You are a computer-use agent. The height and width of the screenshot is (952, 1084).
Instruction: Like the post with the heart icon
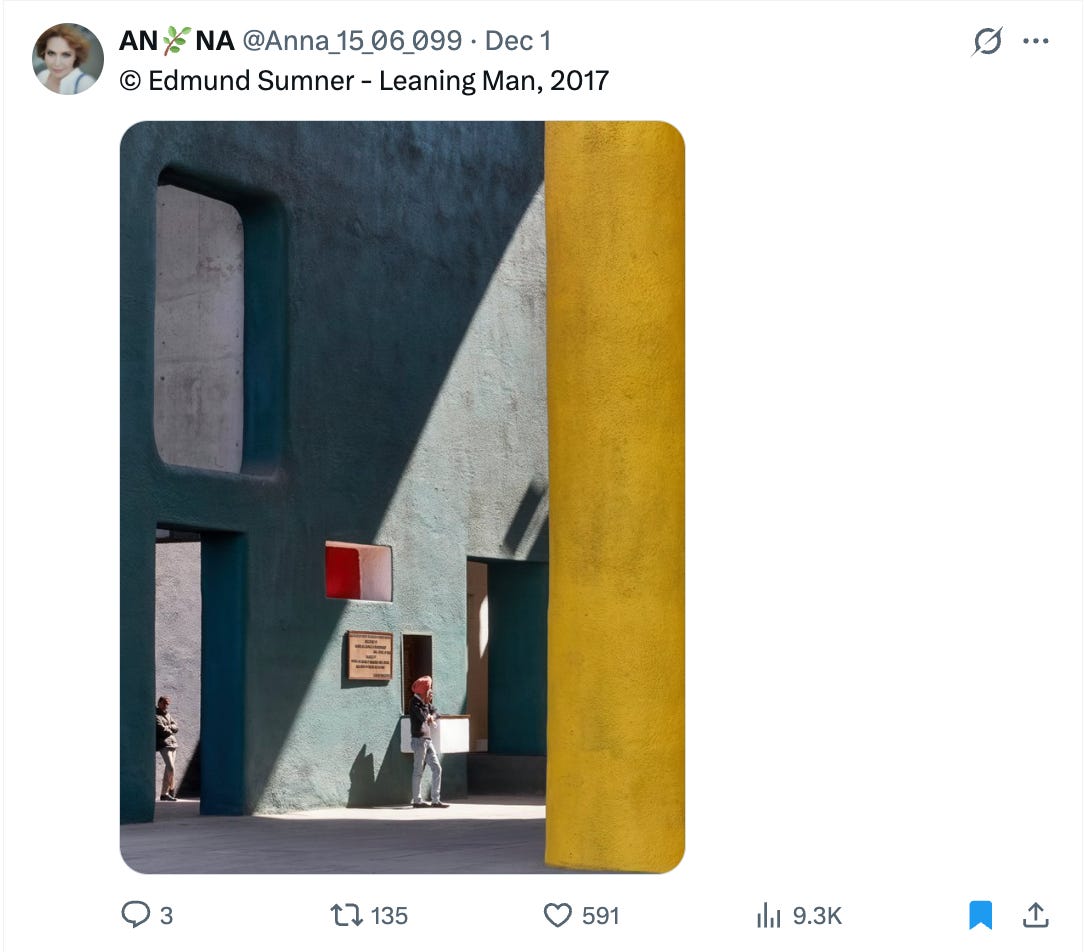pos(557,915)
